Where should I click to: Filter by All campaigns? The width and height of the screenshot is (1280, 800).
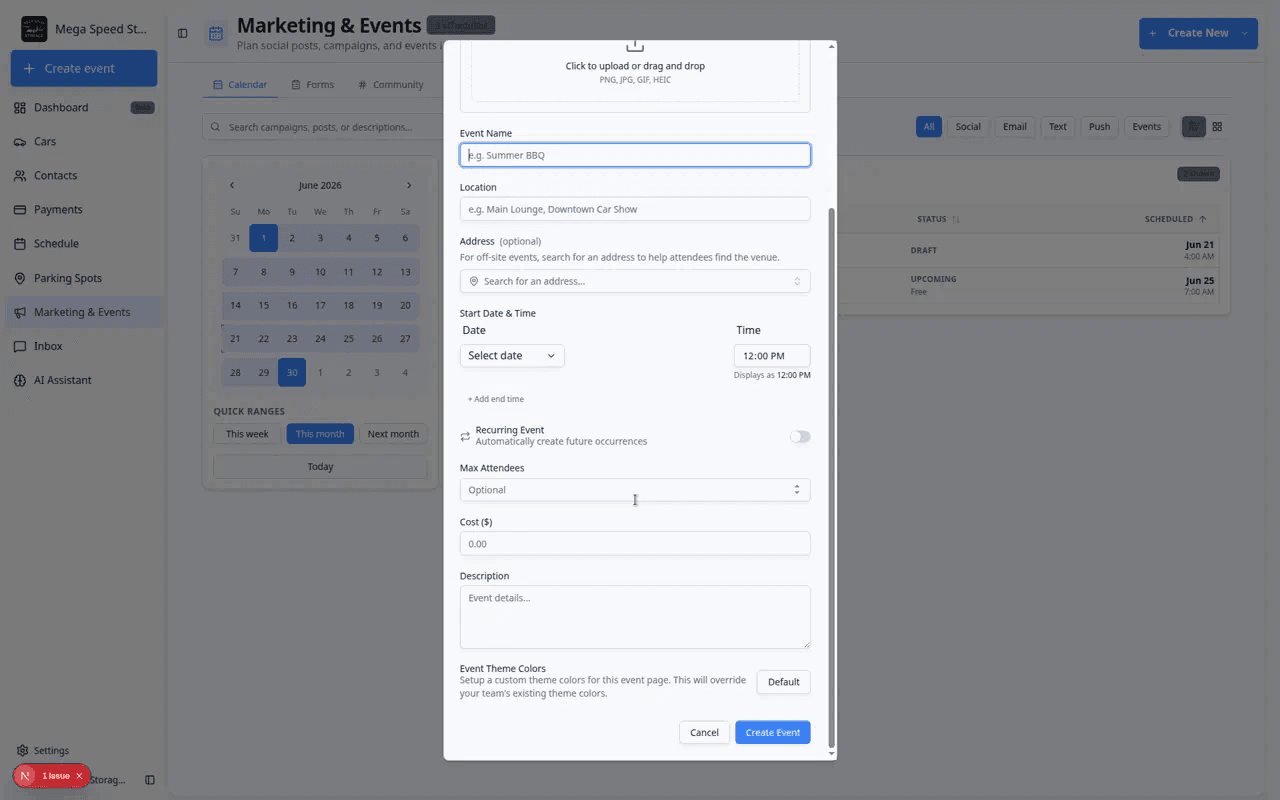click(929, 127)
